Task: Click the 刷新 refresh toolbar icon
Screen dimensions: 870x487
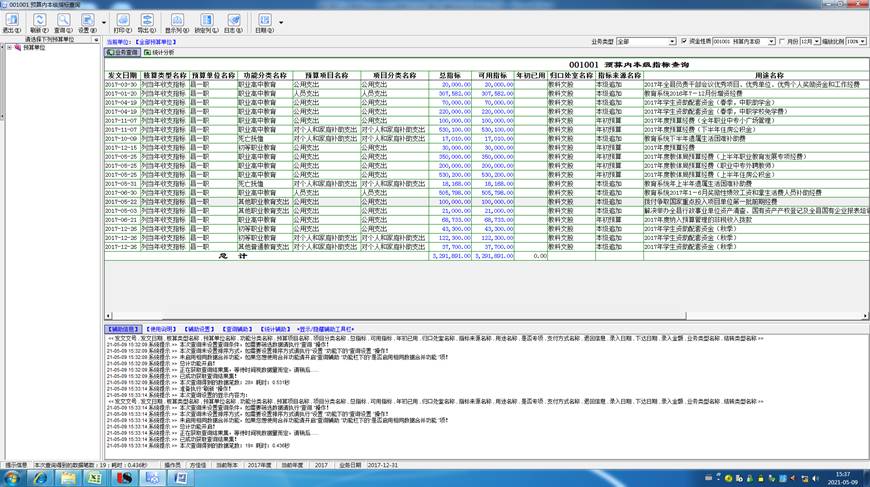Action: (x=39, y=23)
